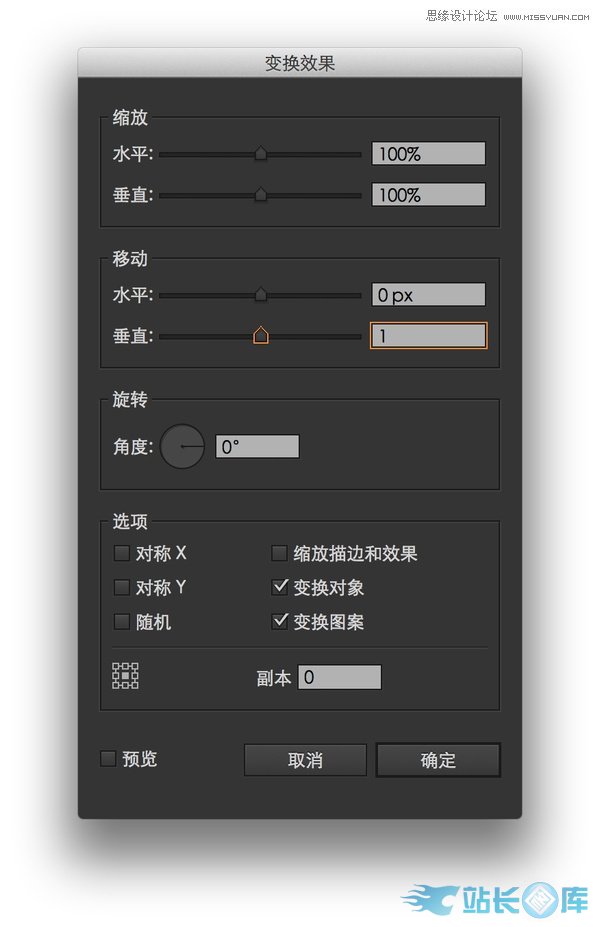This screenshot has height=927, width=600.
Task: Enable the 对称 Y checkbox
Action: pyautogui.click(x=121, y=587)
